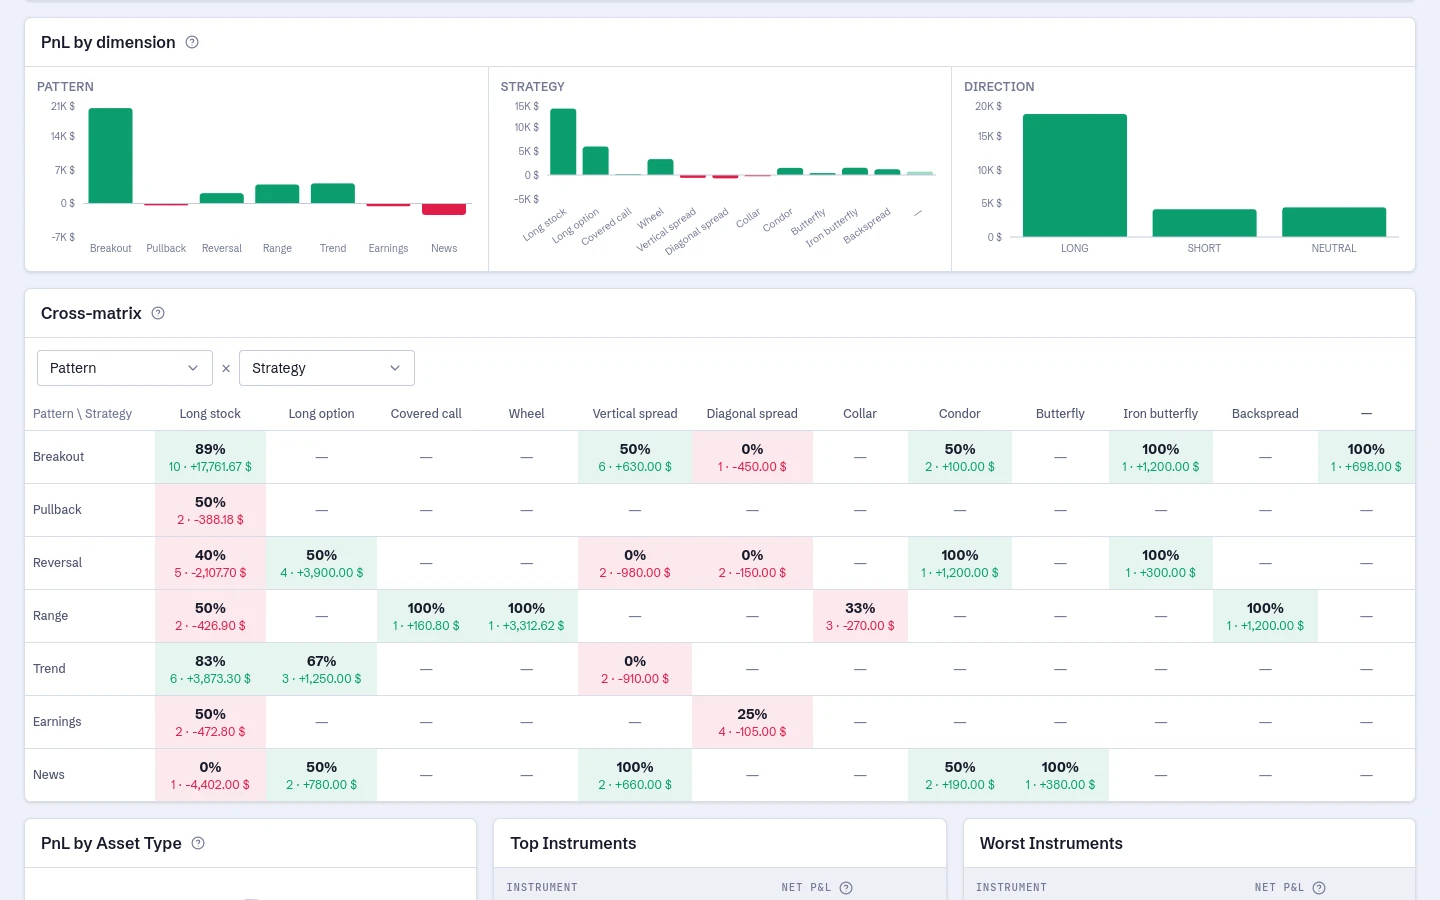Image resolution: width=1440 pixels, height=900 pixels.
Task: Select News Condor cell +190.00 $
Action: 960,775
